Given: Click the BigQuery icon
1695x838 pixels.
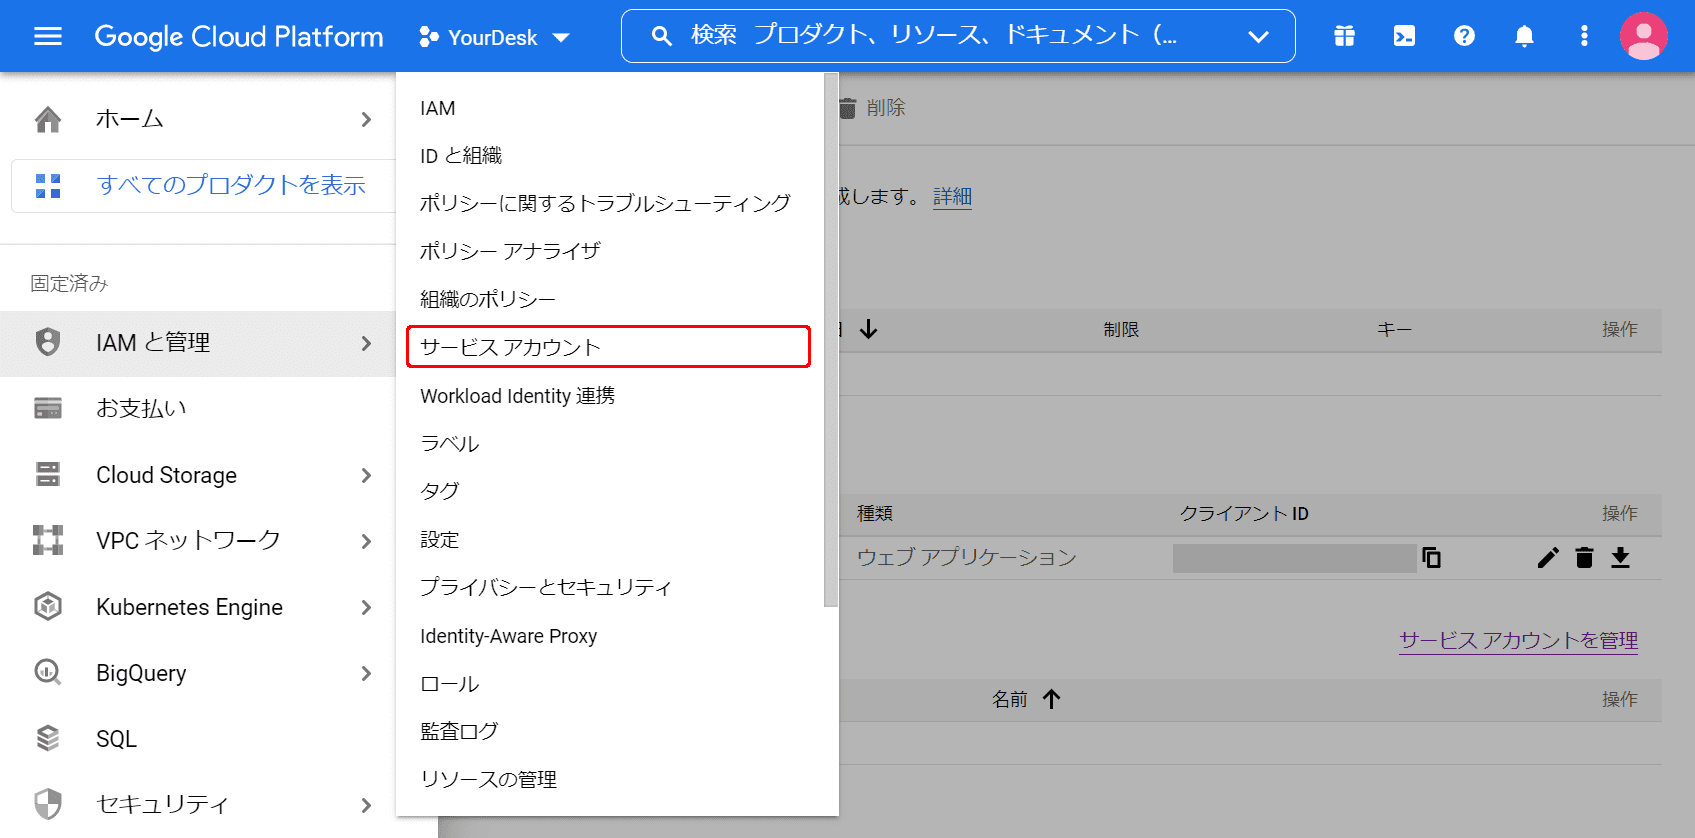Looking at the screenshot, I should point(48,672).
